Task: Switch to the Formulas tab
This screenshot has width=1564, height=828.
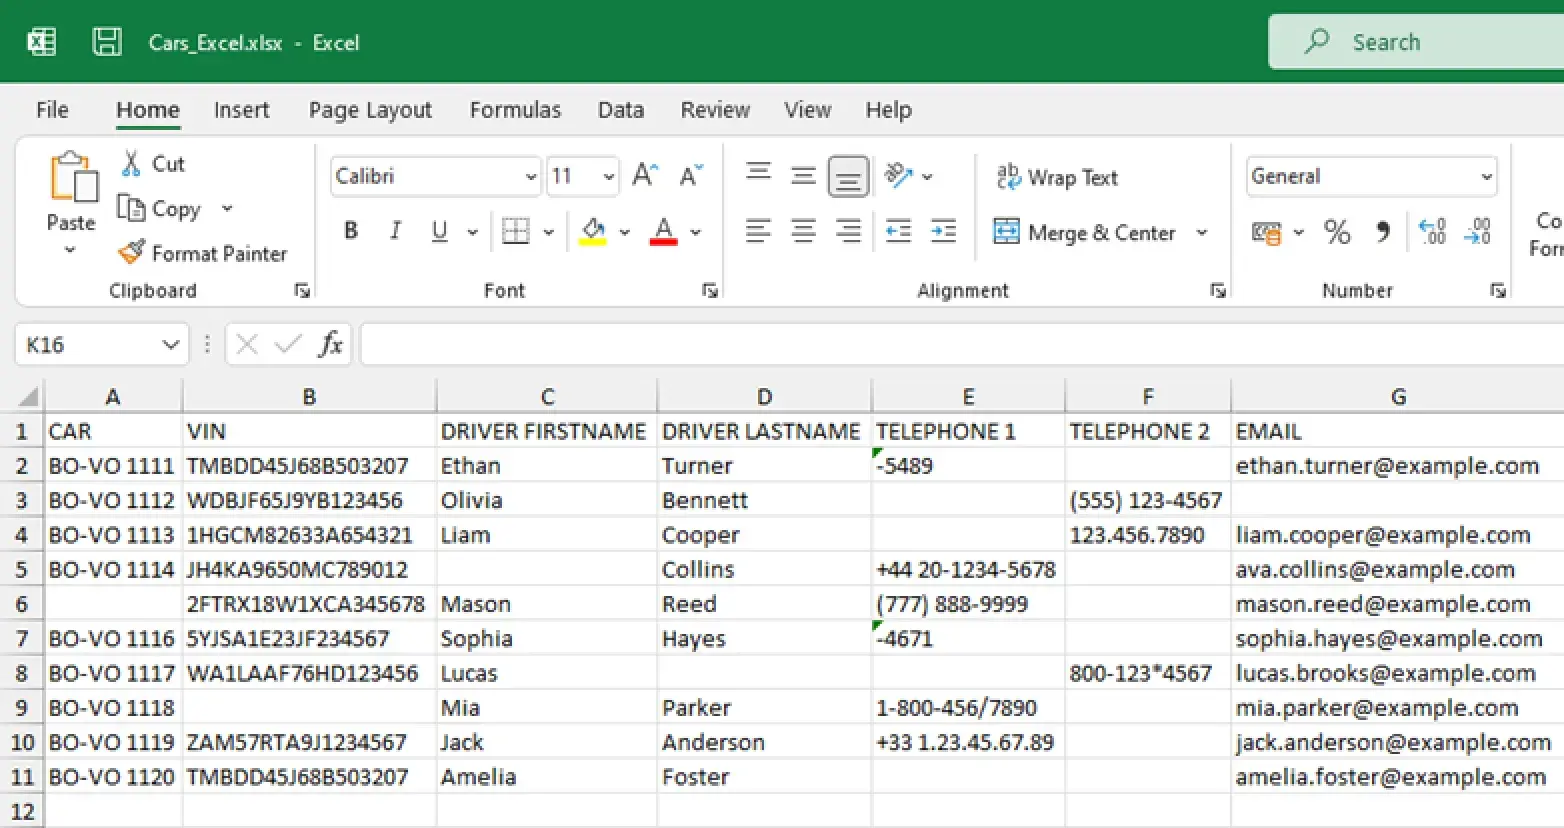Action: (x=515, y=110)
